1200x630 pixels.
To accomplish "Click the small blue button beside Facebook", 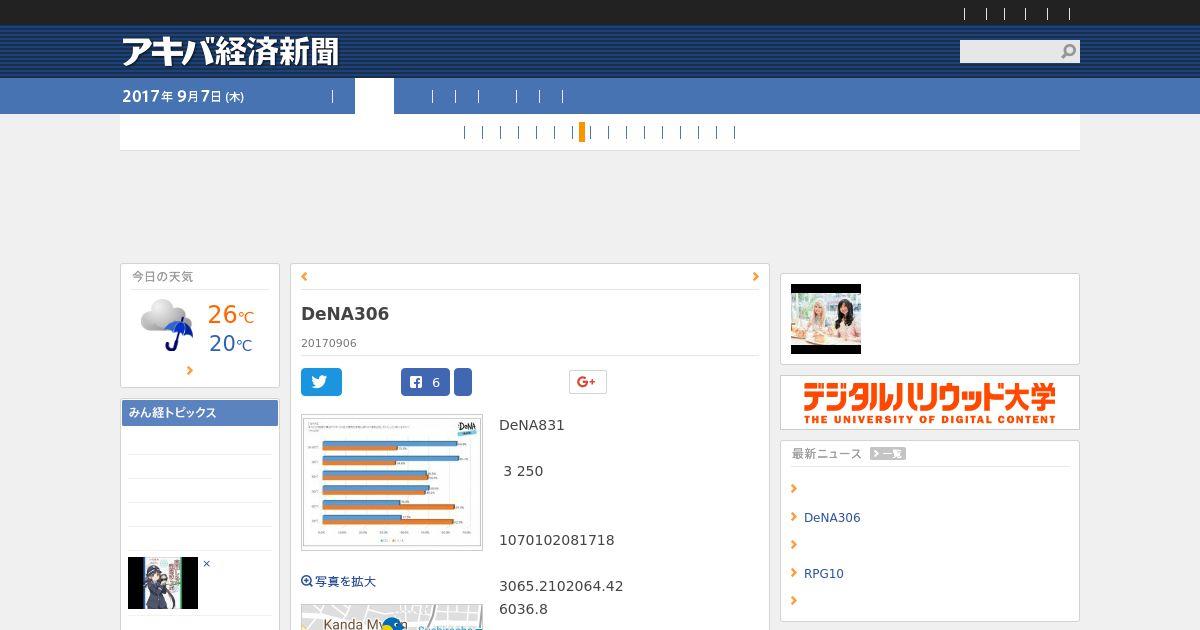I will pos(463,382).
